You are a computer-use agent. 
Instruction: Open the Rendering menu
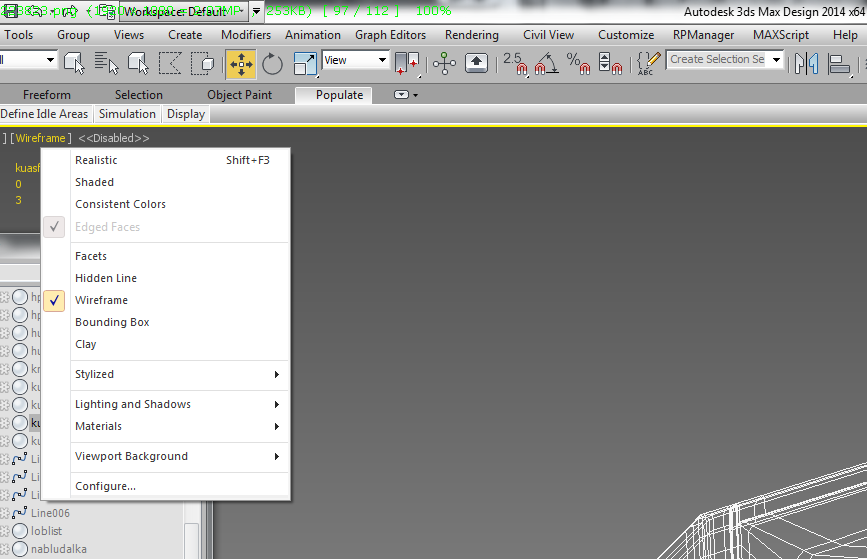pyautogui.click(x=471, y=35)
